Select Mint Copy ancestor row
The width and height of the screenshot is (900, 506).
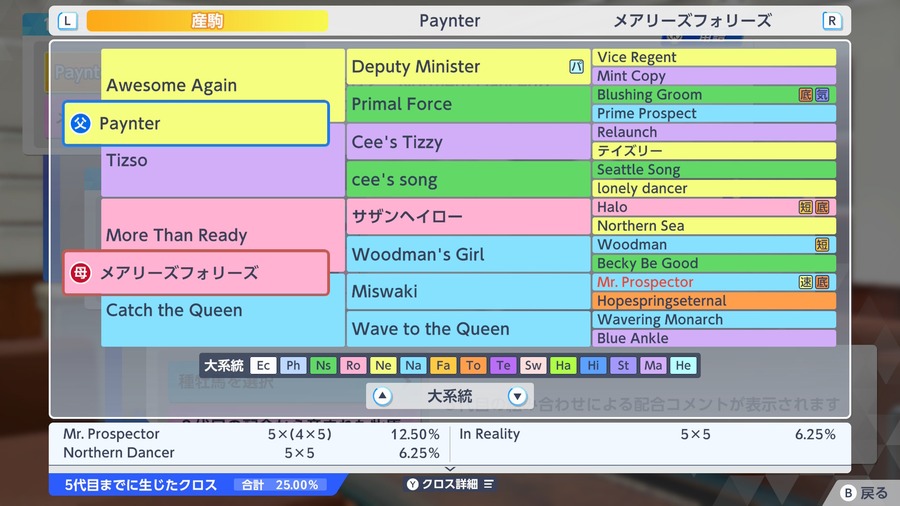pos(714,76)
